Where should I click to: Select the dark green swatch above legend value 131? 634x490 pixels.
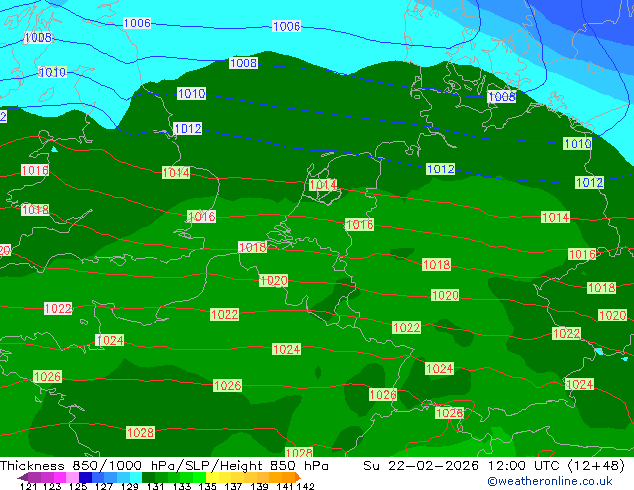click(148, 477)
